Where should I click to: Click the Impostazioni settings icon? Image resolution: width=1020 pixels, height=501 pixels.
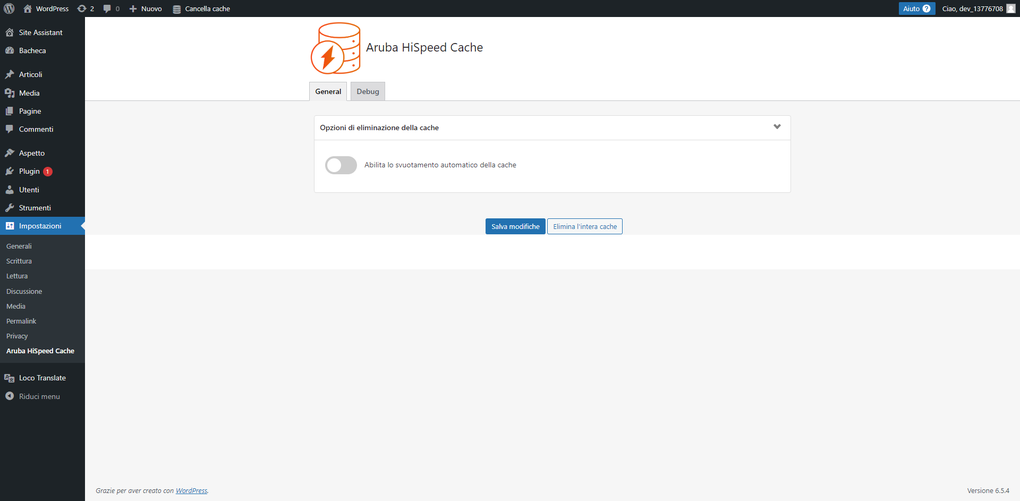pyautogui.click(x=9, y=226)
